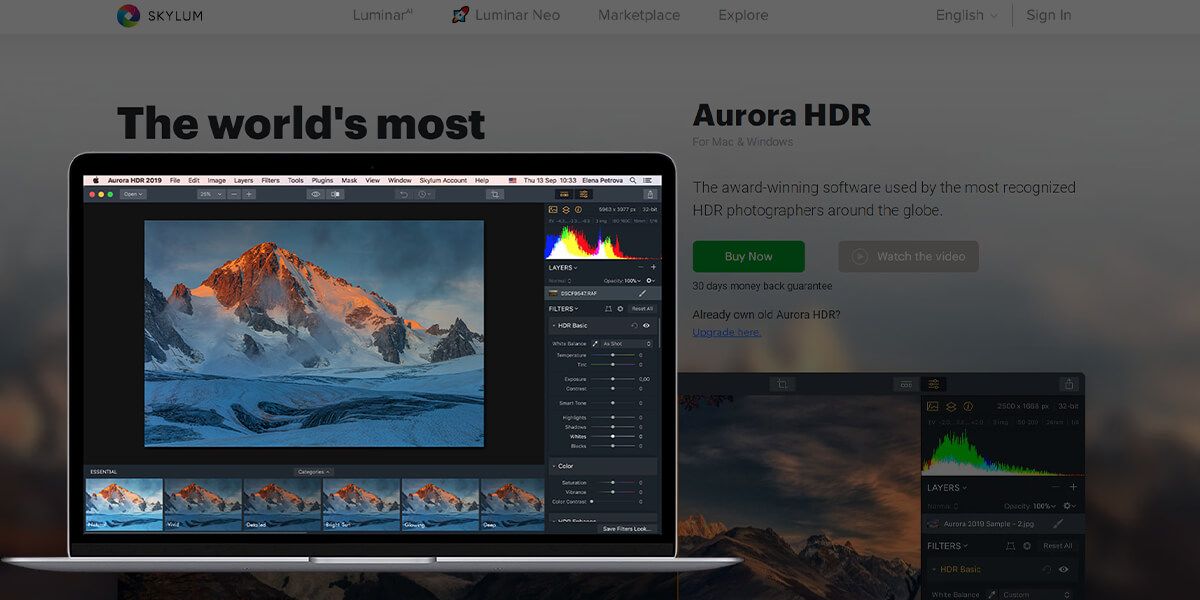The width and height of the screenshot is (1200, 600).
Task: Click the brush icon on the DSCF9547.RAF layer
Action: [643, 293]
